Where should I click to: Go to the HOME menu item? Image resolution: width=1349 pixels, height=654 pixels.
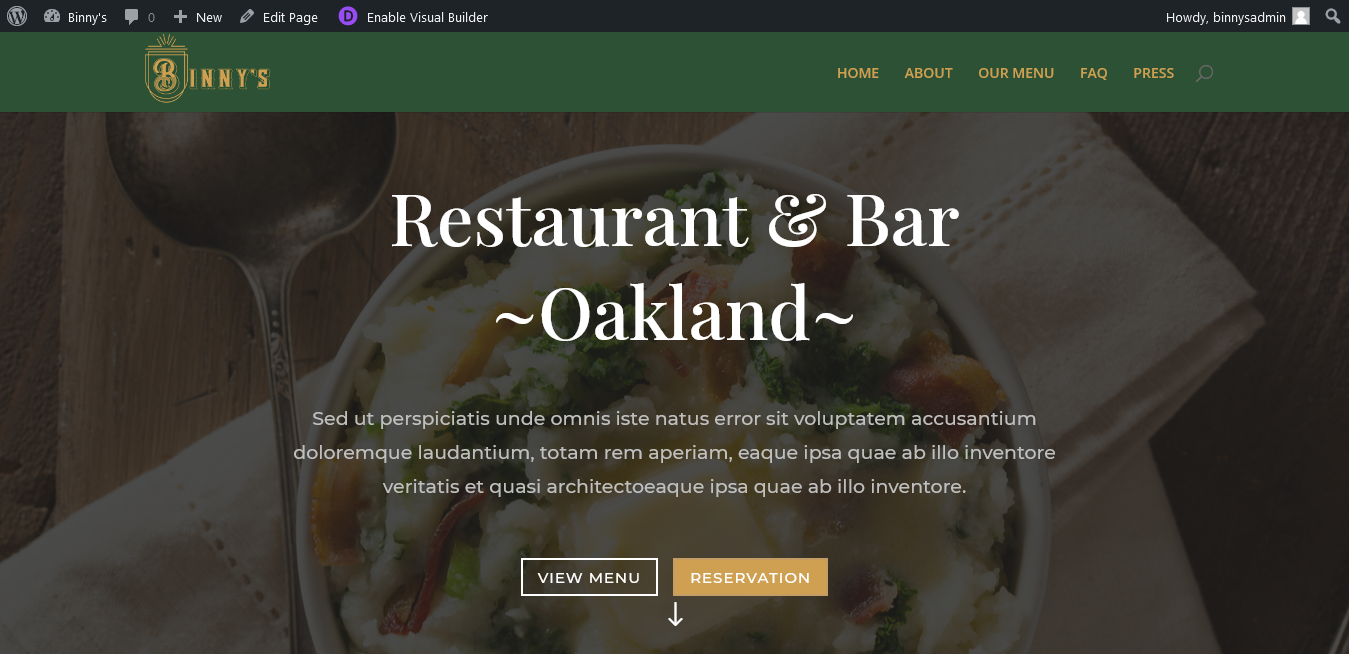click(x=858, y=73)
